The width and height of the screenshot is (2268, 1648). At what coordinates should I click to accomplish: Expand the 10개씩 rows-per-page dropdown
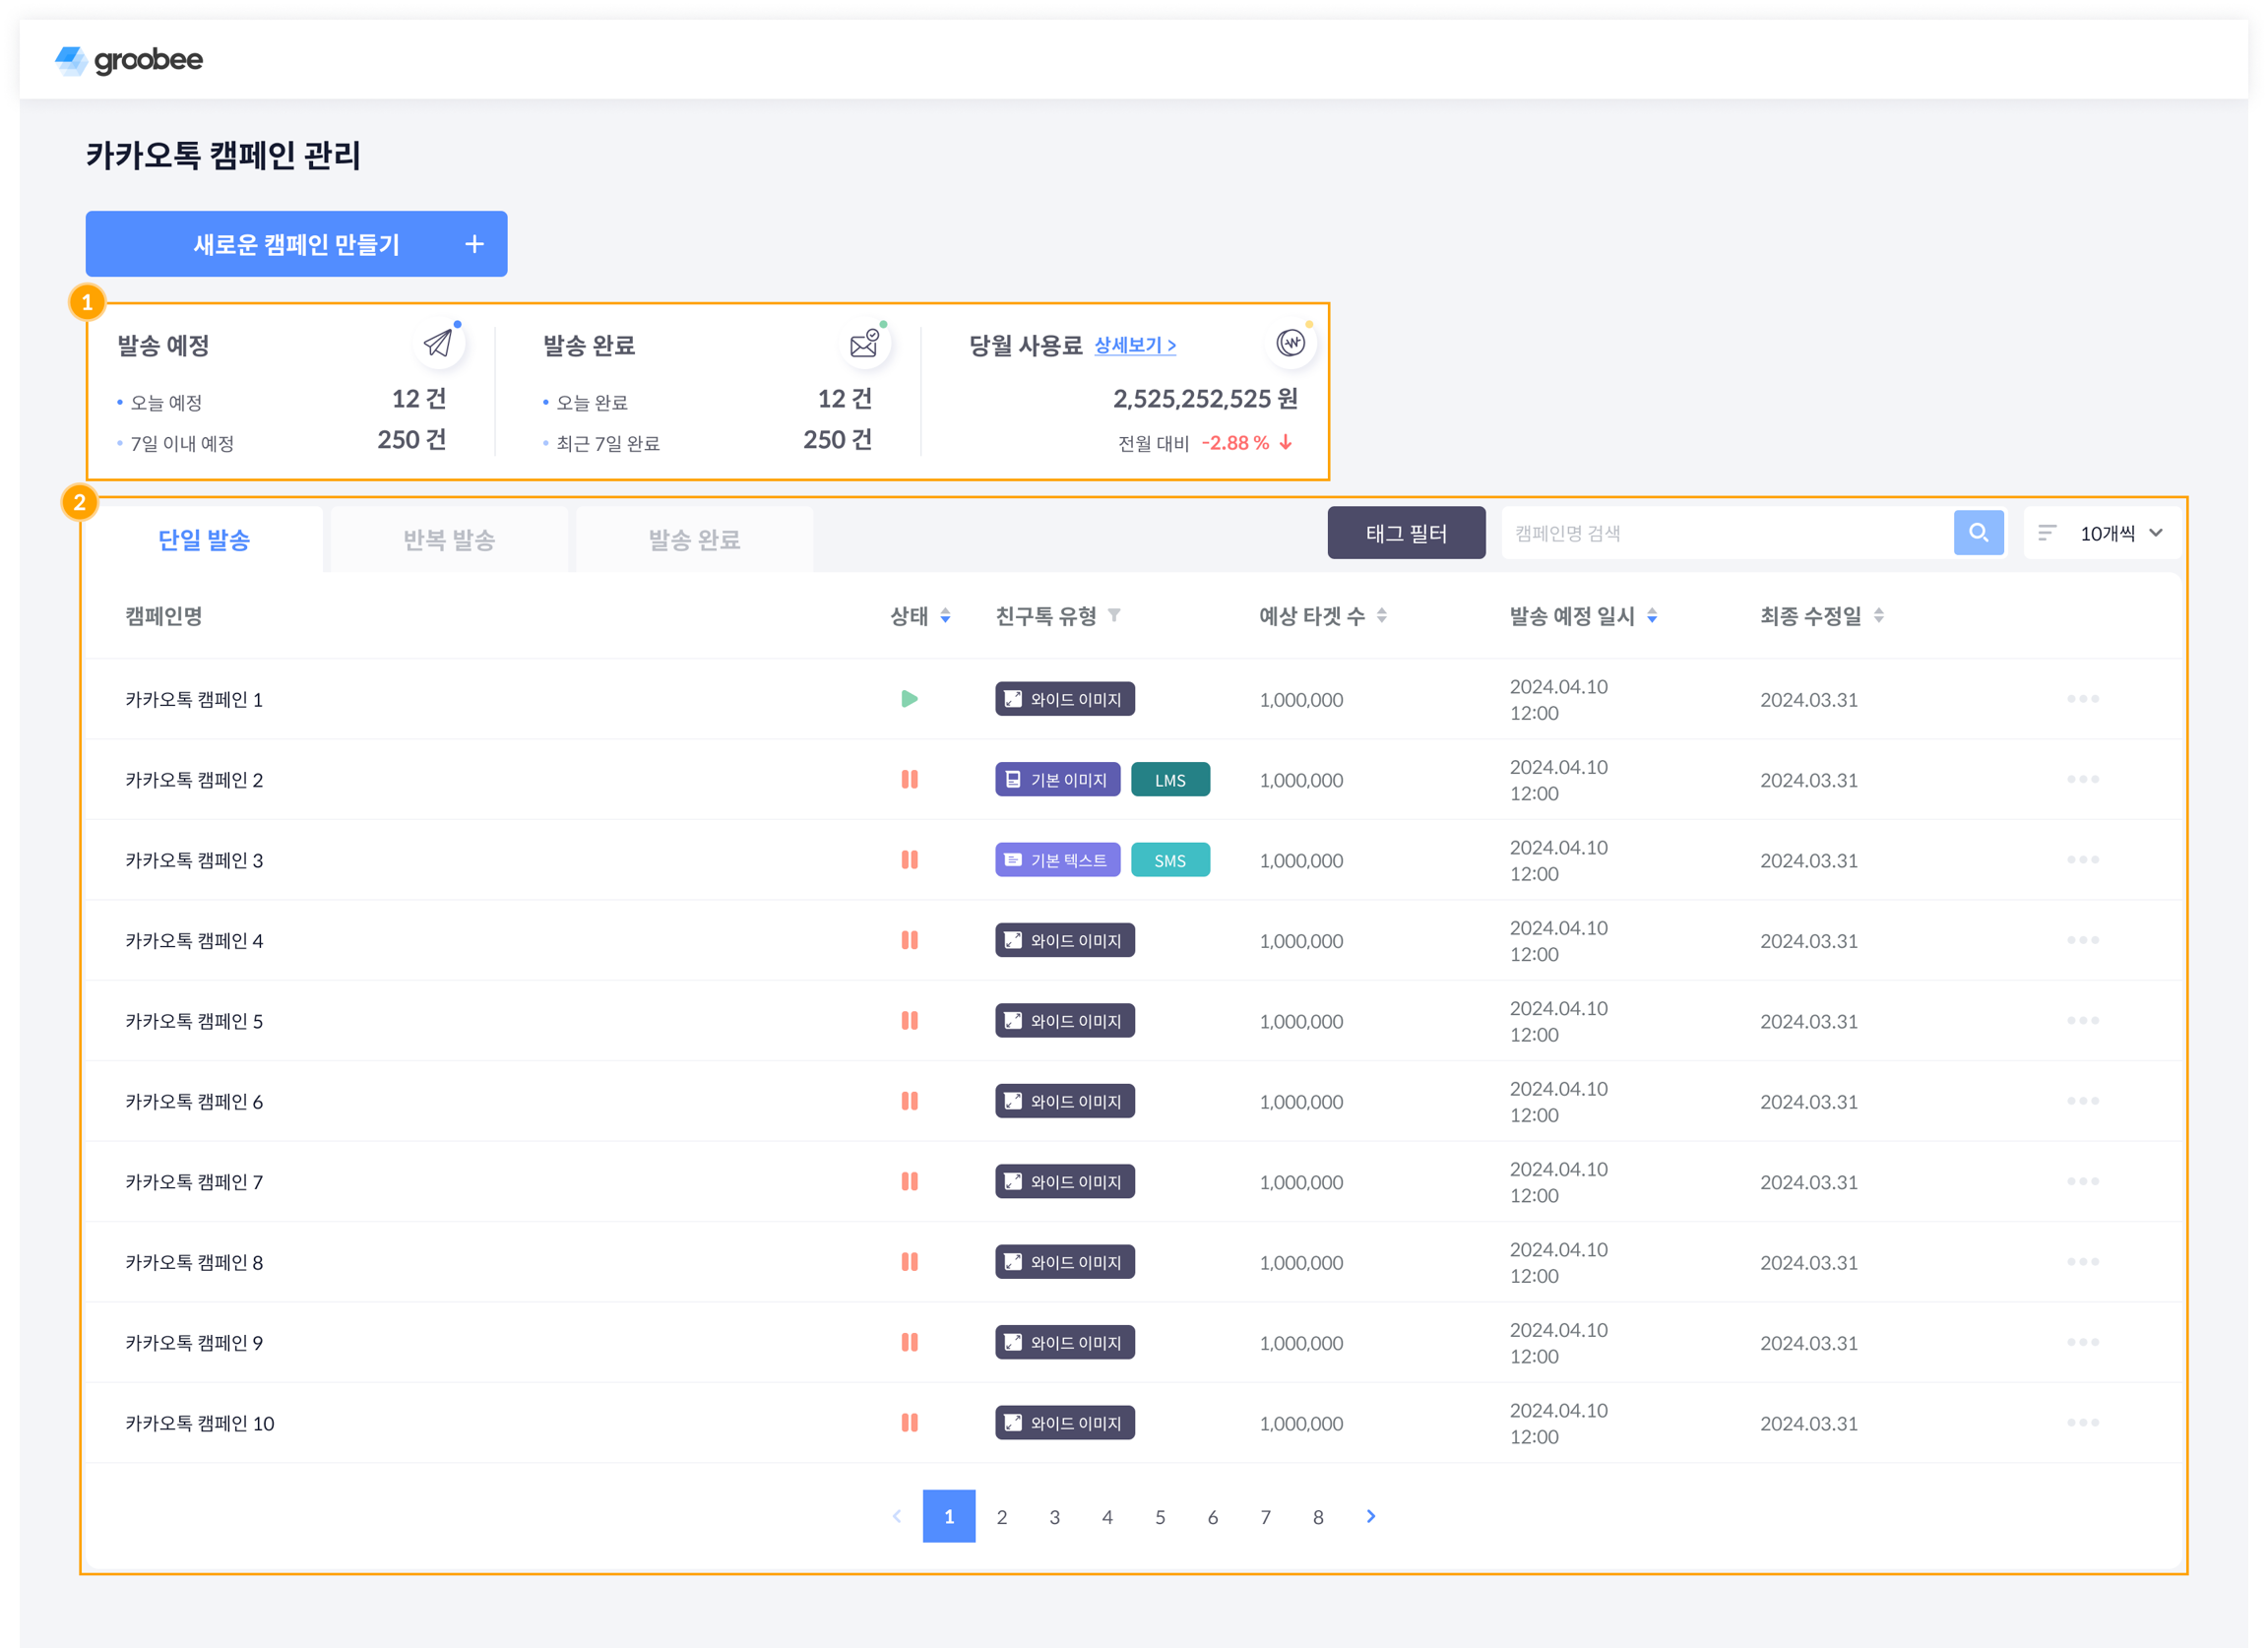[x=2107, y=533]
